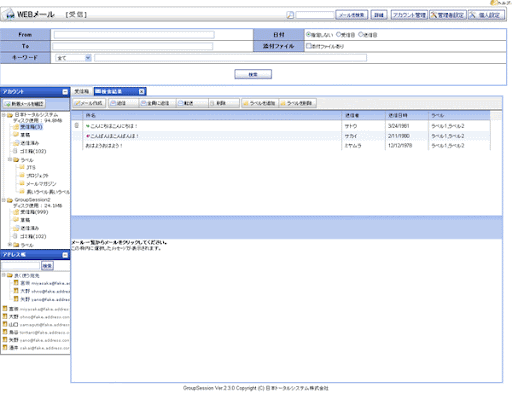Collapse the 日本トータルシステム account tree node
This screenshot has width=512, height=399.
(4, 115)
